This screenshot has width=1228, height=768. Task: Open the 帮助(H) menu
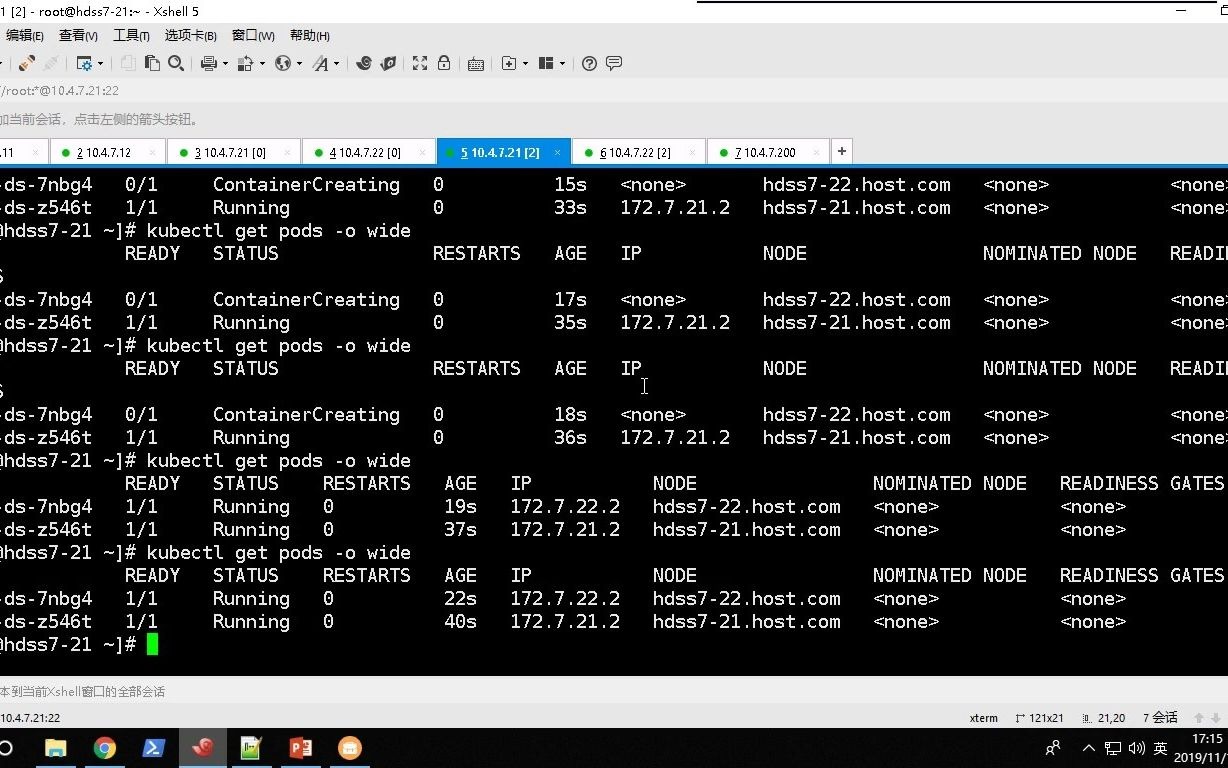click(309, 36)
